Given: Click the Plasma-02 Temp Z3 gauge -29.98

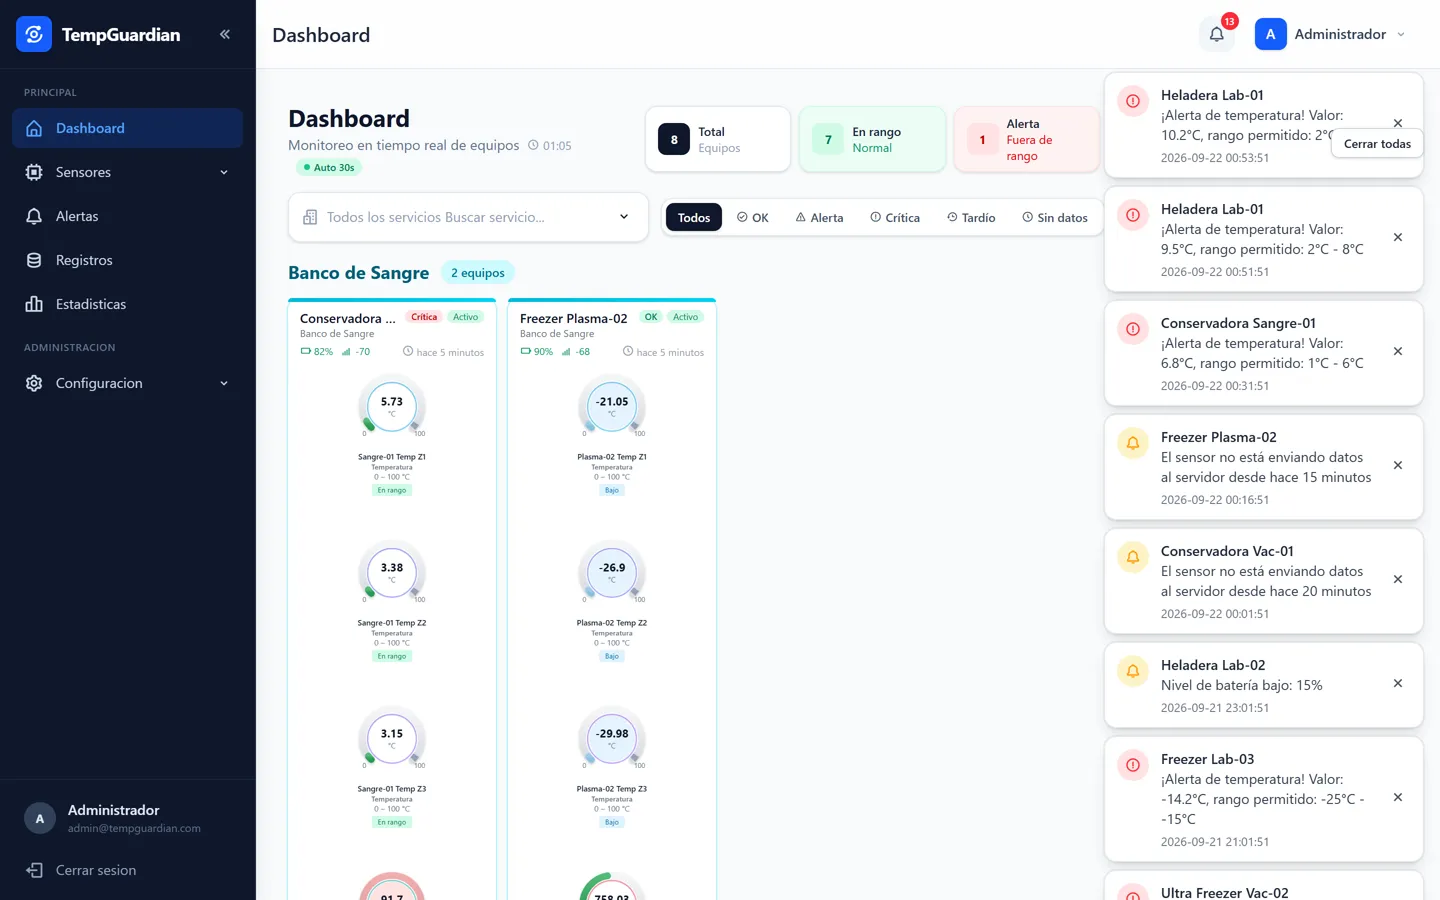Looking at the screenshot, I should click(612, 739).
